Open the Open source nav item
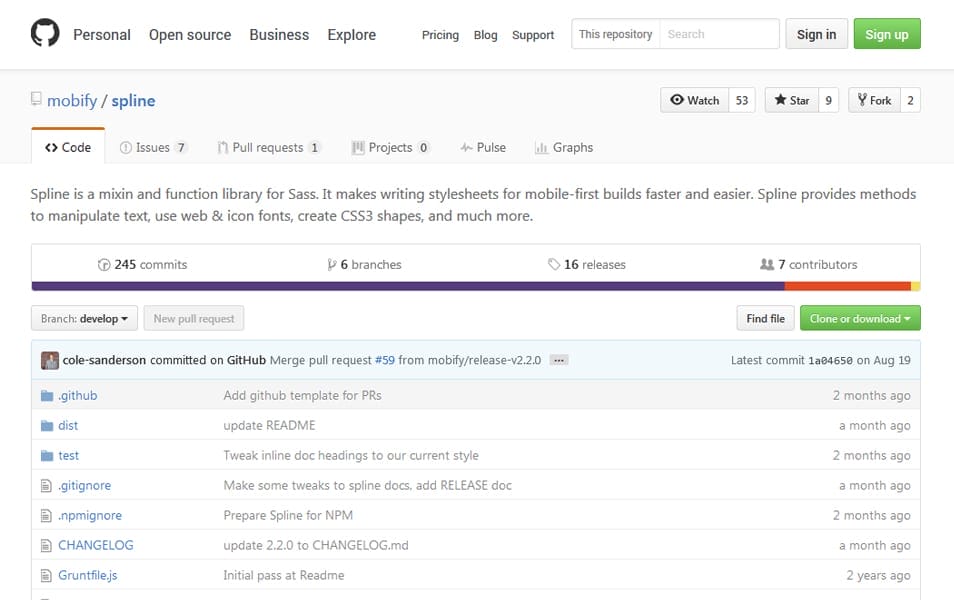The image size is (954, 600). (x=190, y=35)
